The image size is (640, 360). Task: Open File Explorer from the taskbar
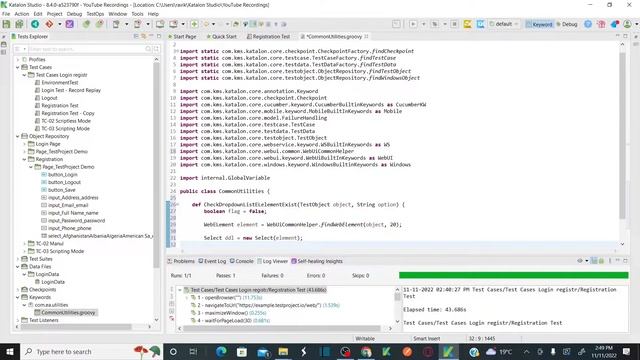point(283,351)
